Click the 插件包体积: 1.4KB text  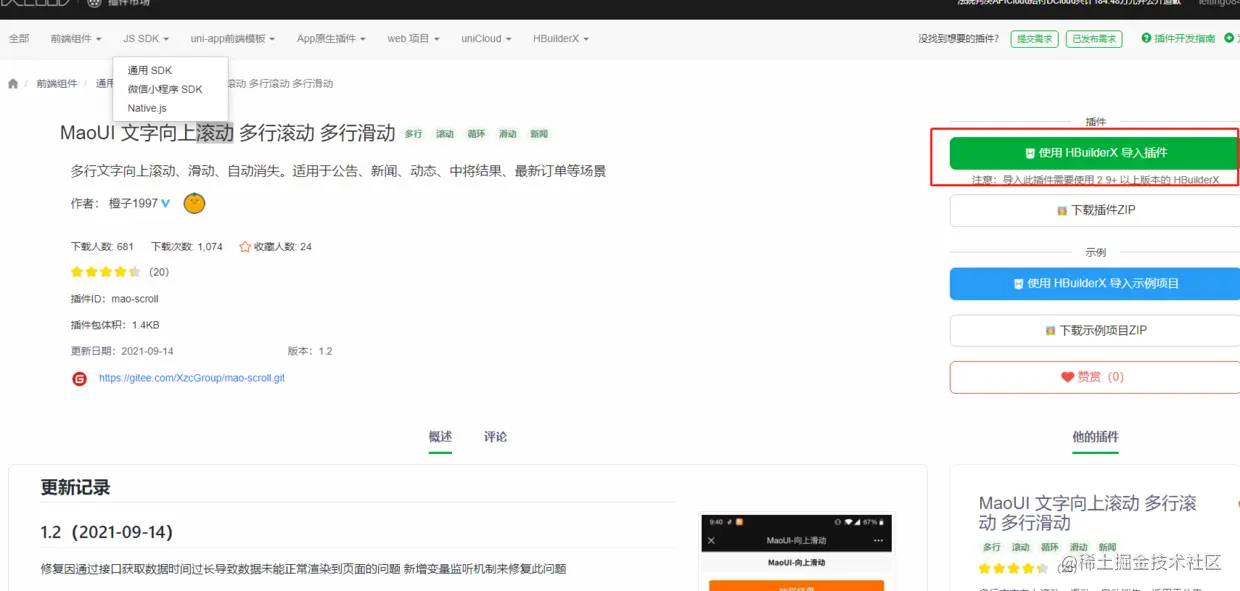115,325
